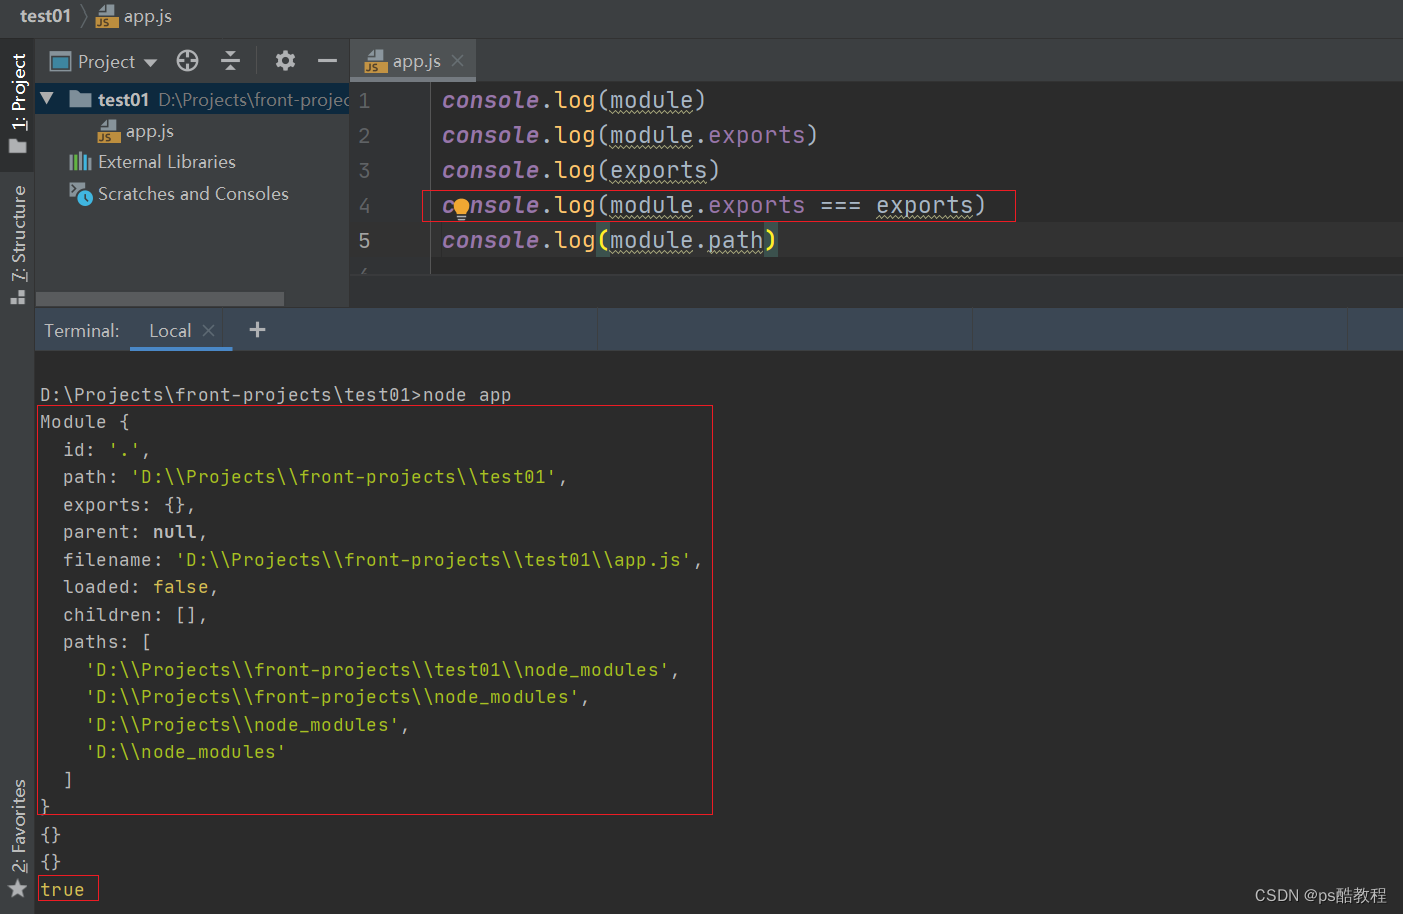Open the 7: Structure tool window tab

(x=18, y=243)
